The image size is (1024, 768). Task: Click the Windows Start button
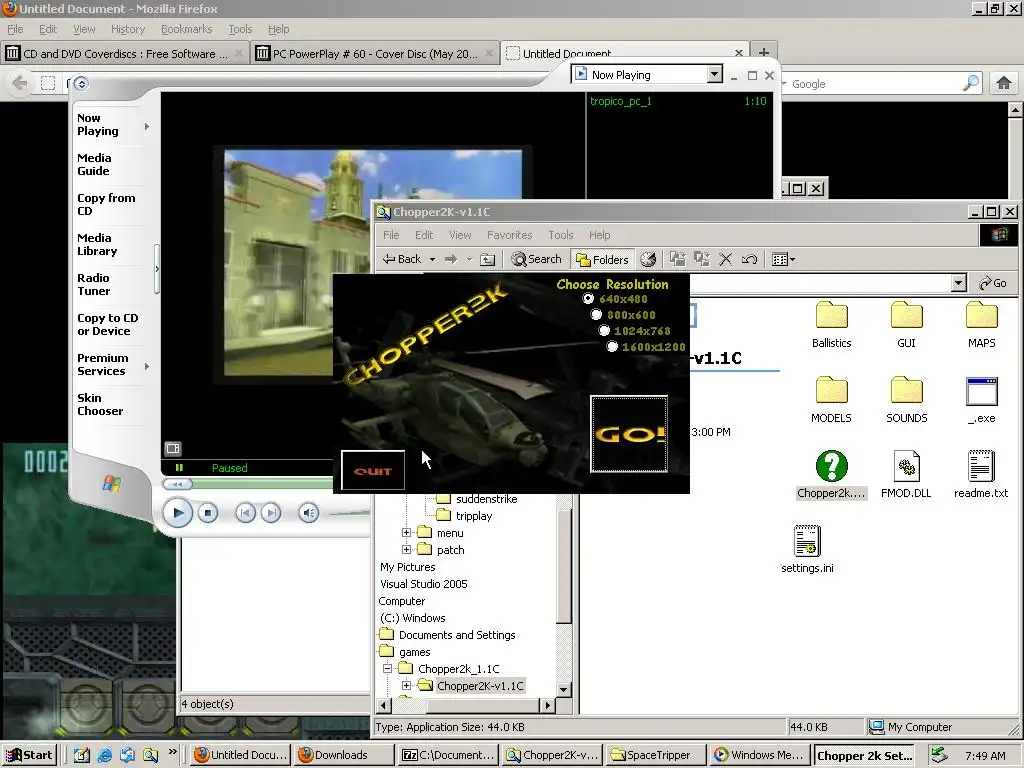click(x=29, y=755)
